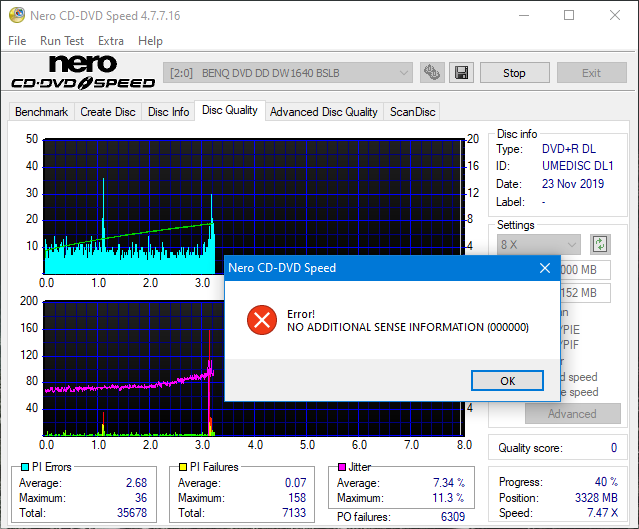This screenshot has width=639, height=529.
Task: Click the DVD+R DL disc type text
Action: 568,149
